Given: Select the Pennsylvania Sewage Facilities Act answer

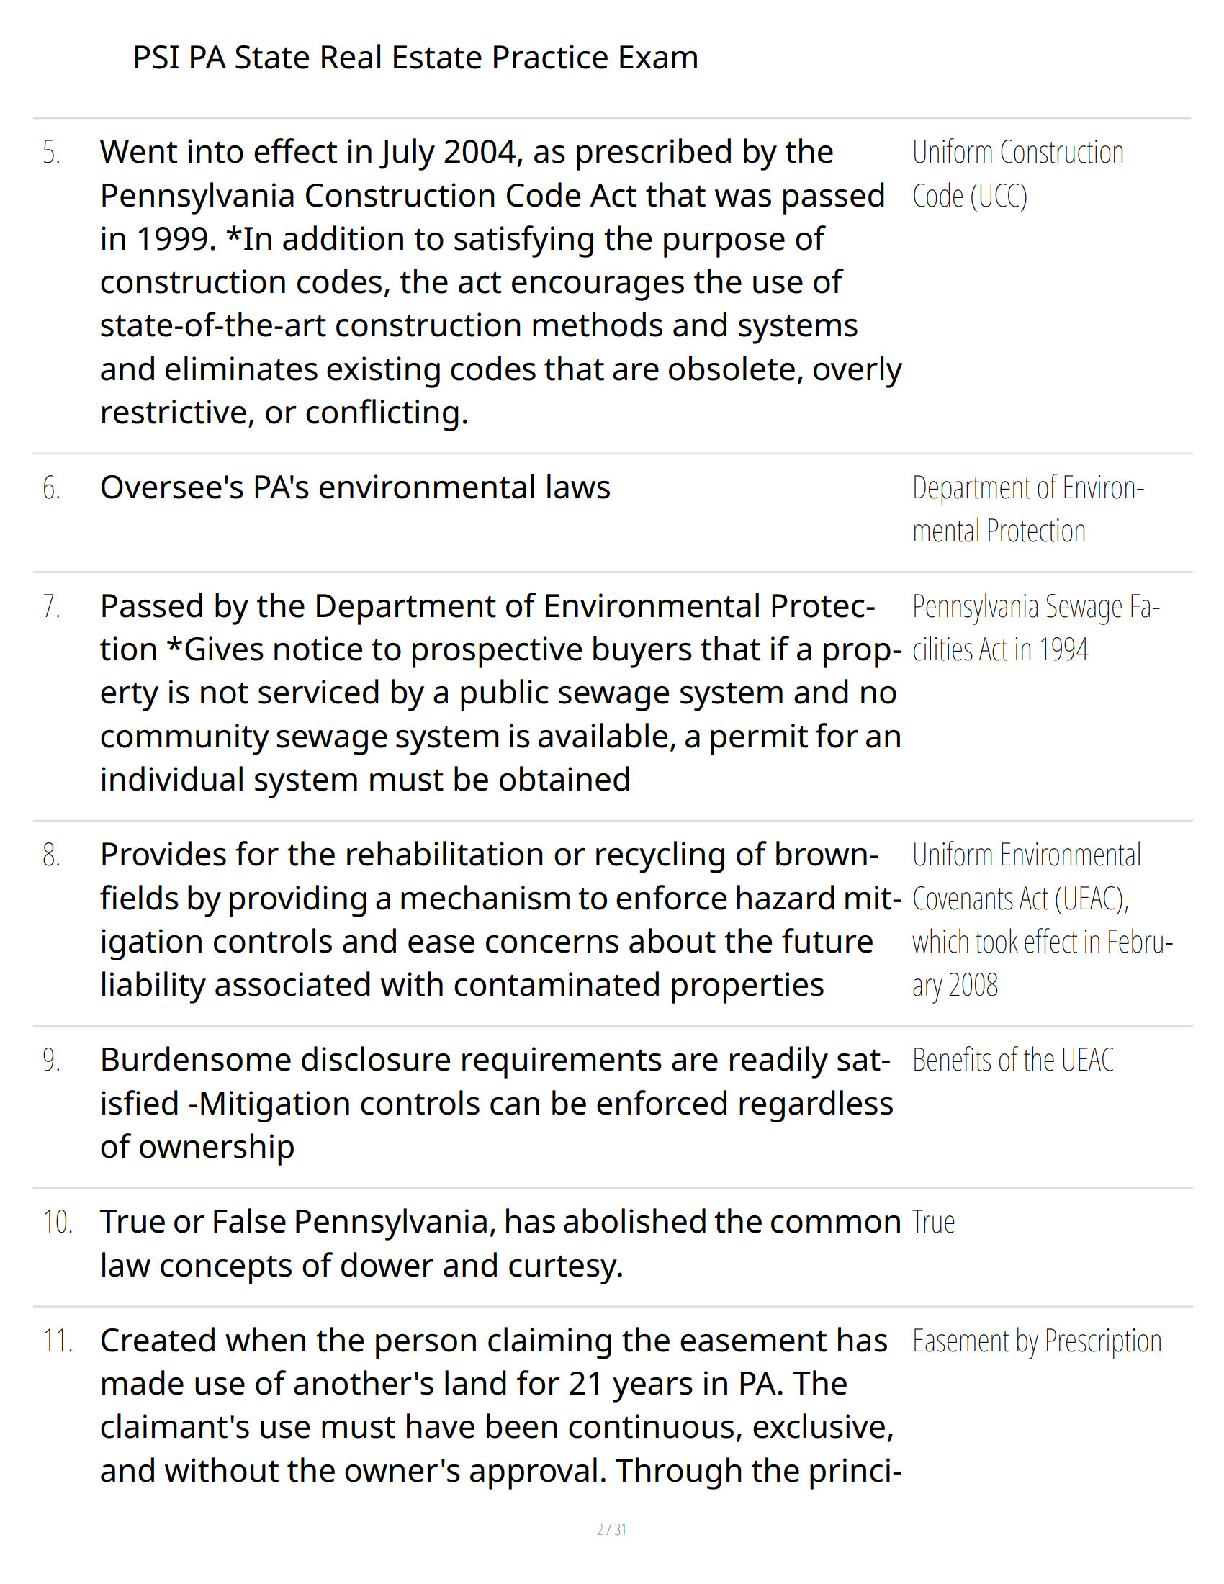Looking at the screenshot, I should (x=1036, y=628).
